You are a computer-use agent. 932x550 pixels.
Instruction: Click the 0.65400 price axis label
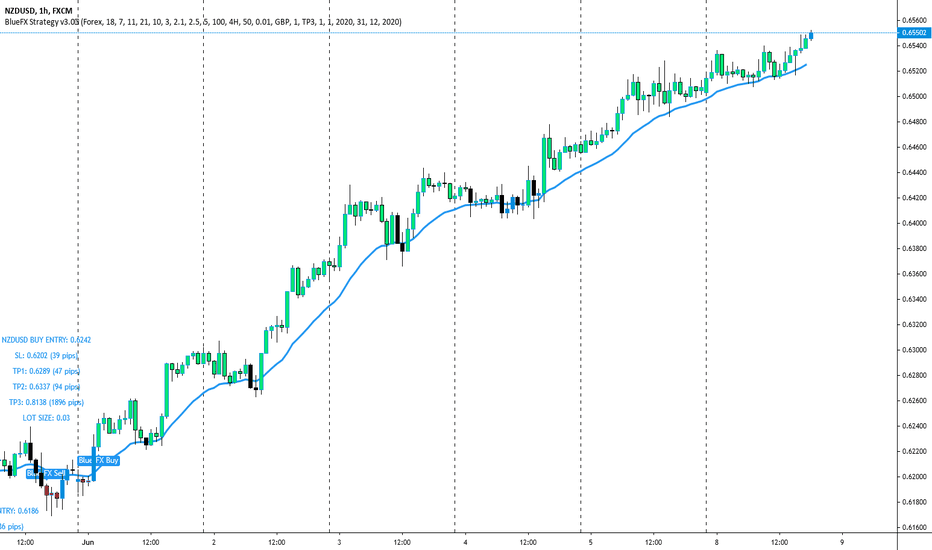tap(914, 46)
